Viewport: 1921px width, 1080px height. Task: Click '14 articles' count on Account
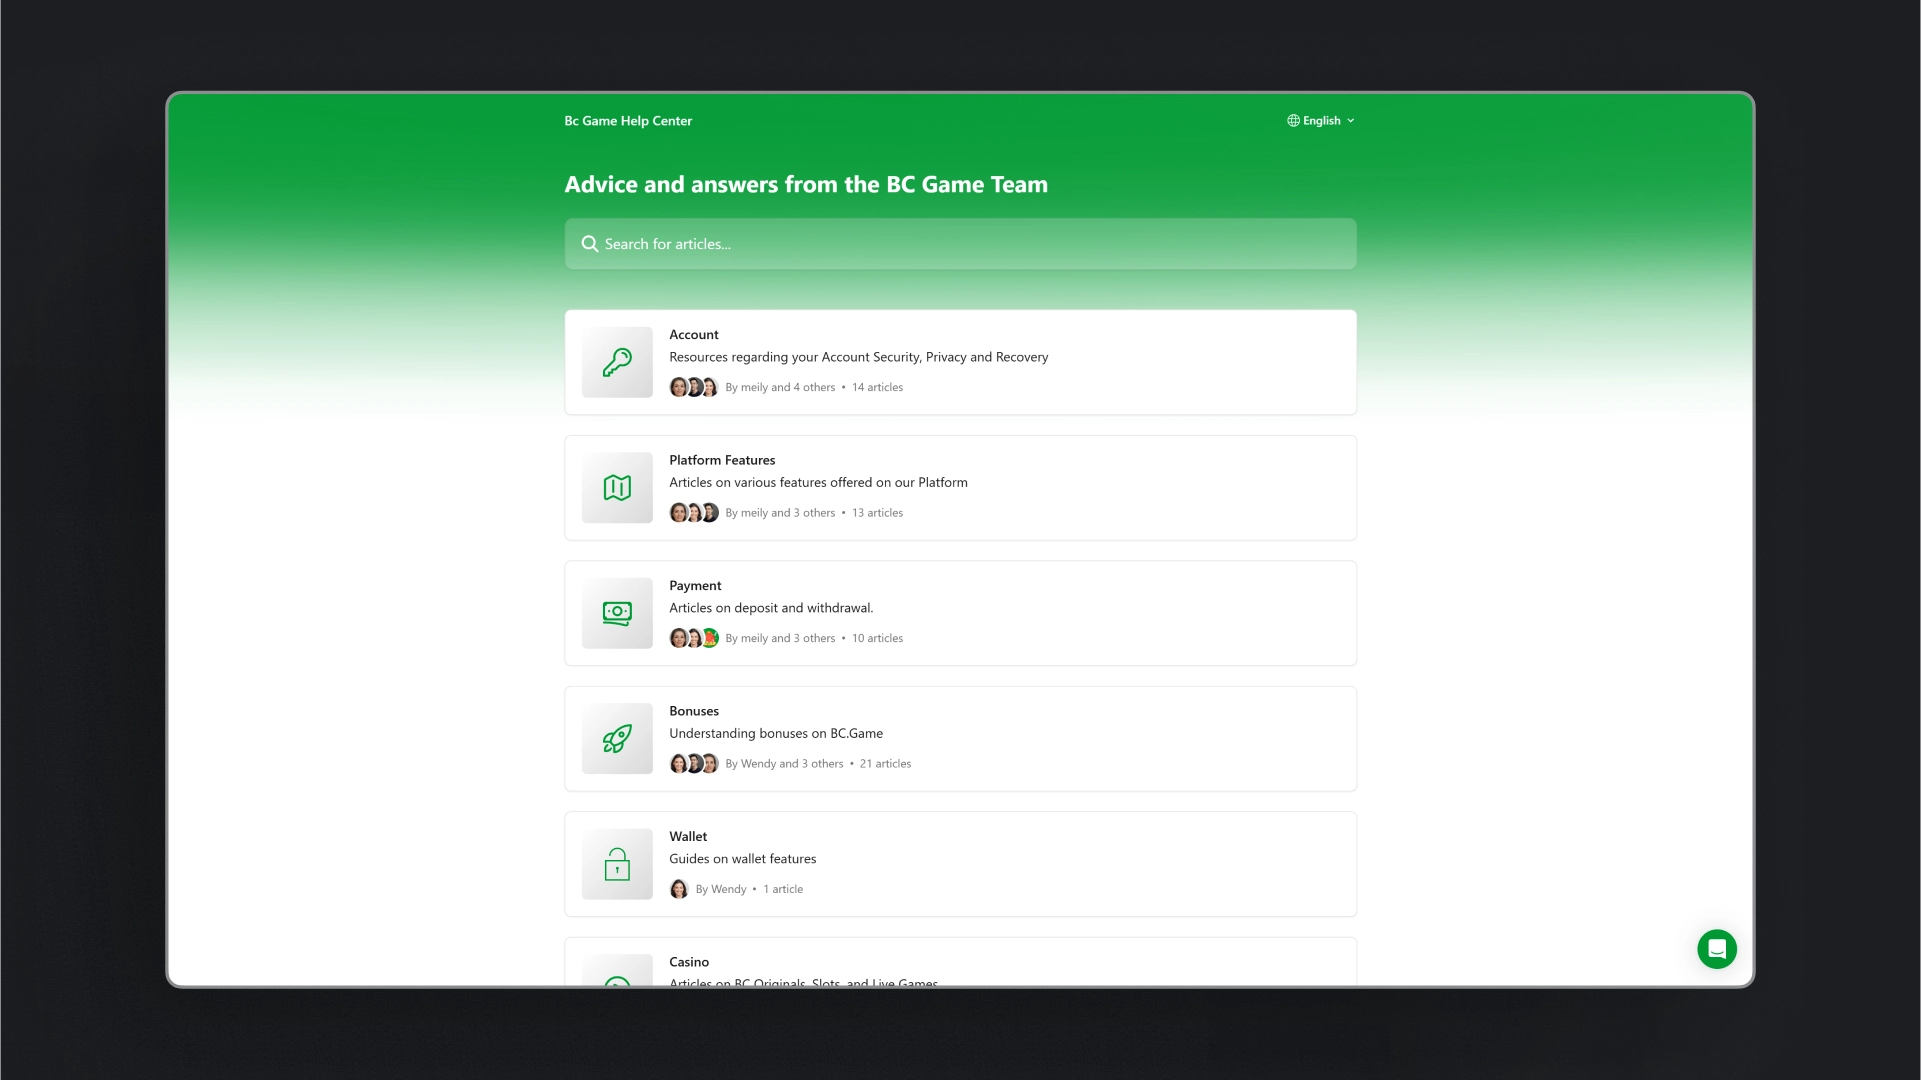tap(877, 388)
